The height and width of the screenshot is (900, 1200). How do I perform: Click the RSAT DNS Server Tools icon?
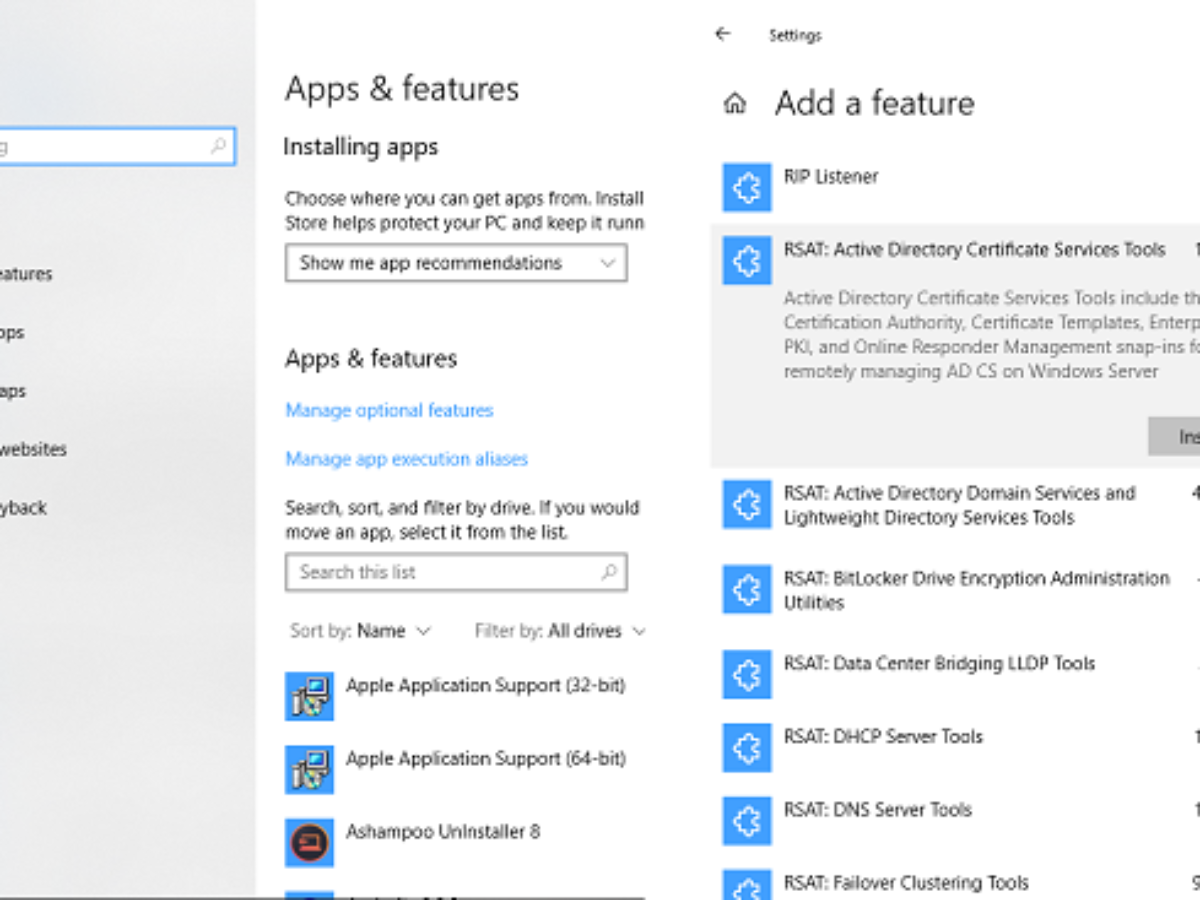[x=747, y=821]
